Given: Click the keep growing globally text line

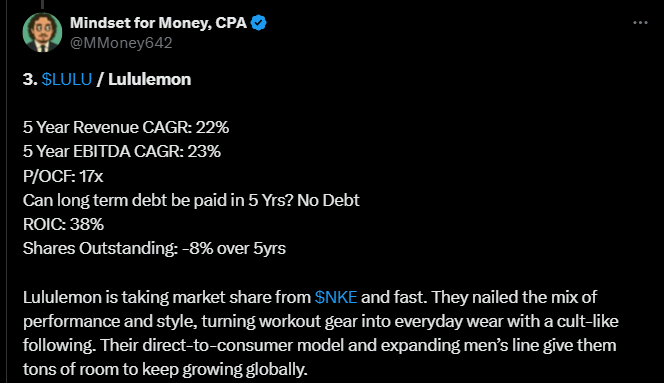Looking at the screenshot, I should (x=165, y=369).
